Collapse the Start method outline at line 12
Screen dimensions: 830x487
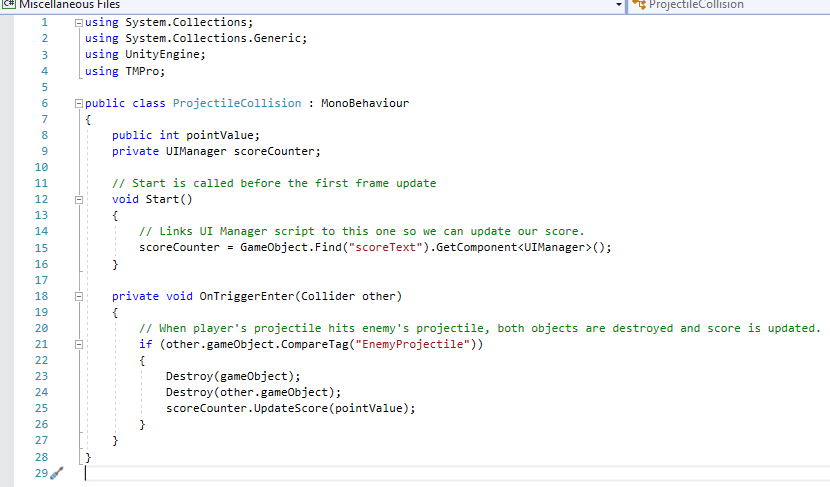tap(79, 200)
